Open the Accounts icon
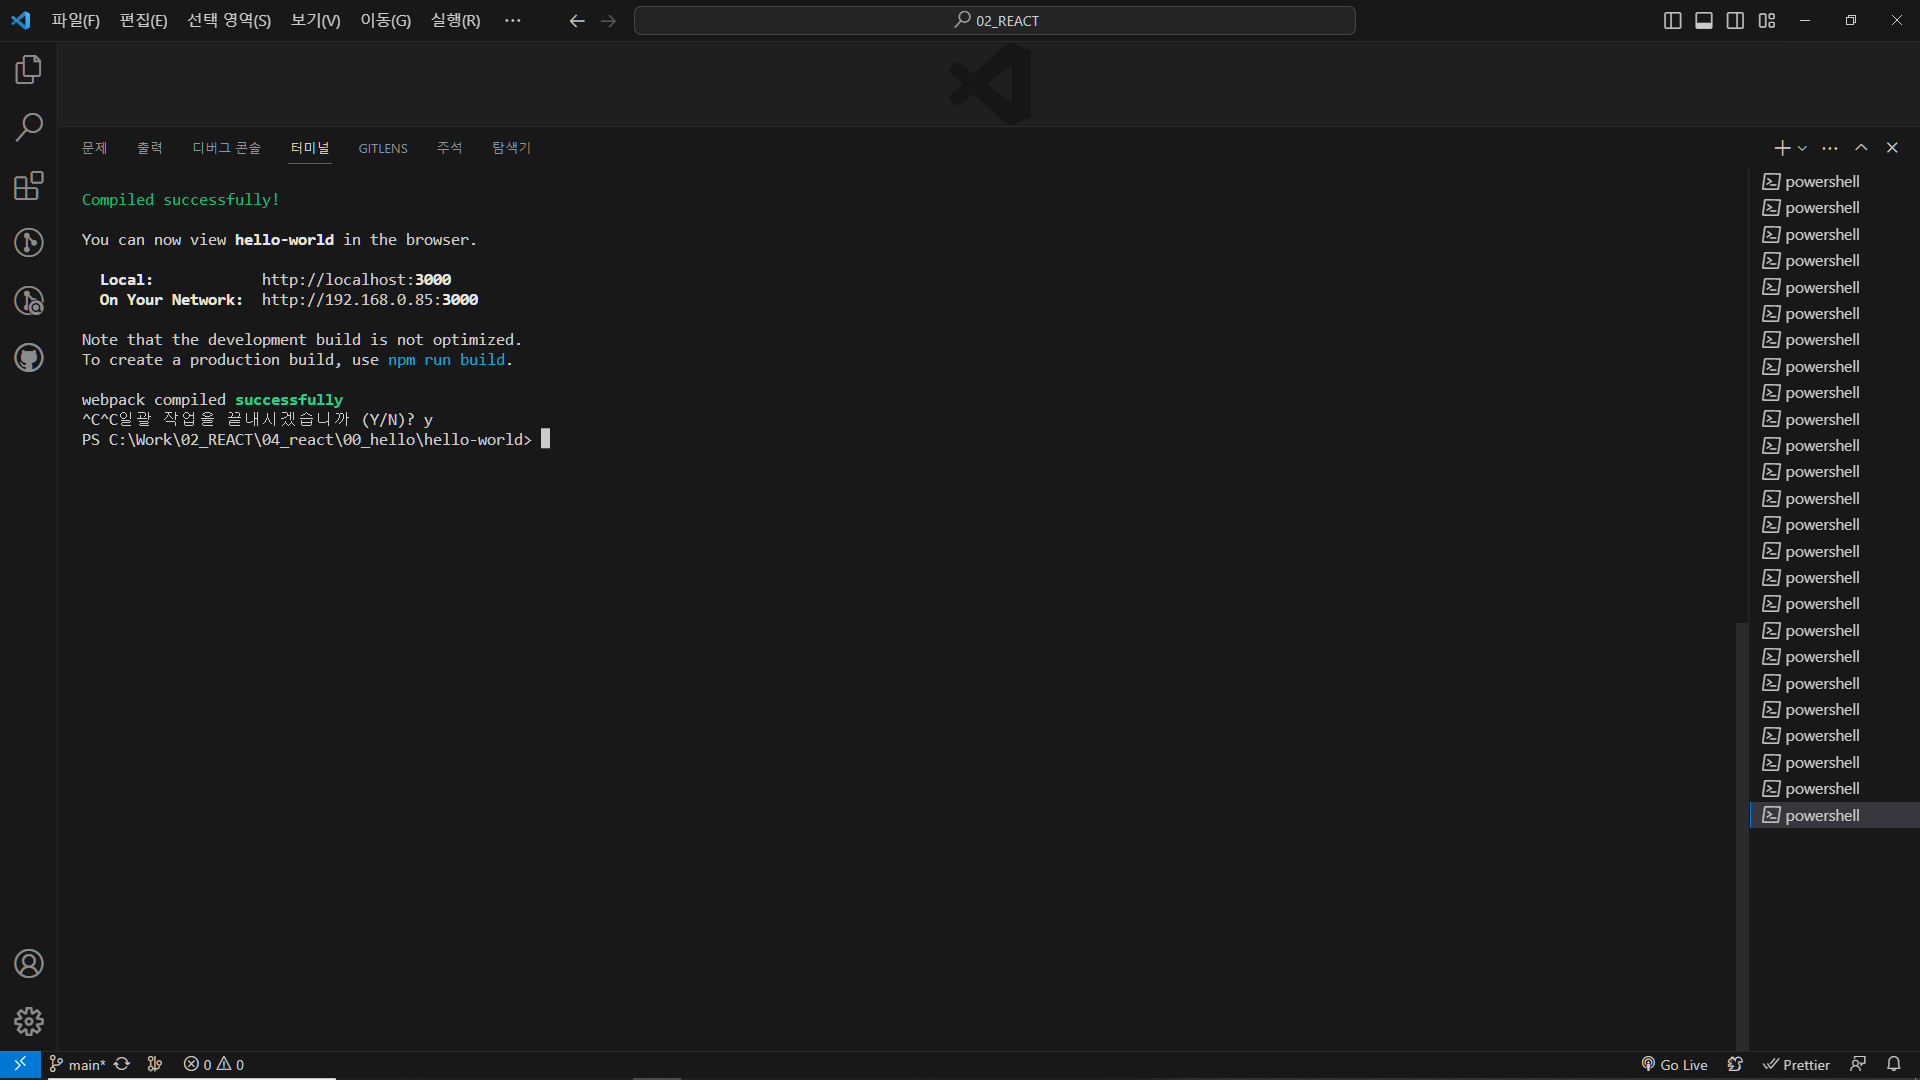 pos(28,964)
